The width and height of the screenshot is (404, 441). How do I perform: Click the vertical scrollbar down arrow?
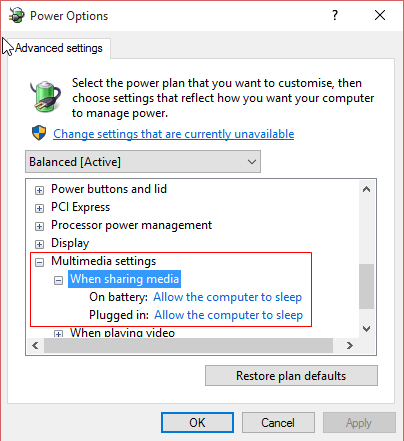[x=367, y=329]
